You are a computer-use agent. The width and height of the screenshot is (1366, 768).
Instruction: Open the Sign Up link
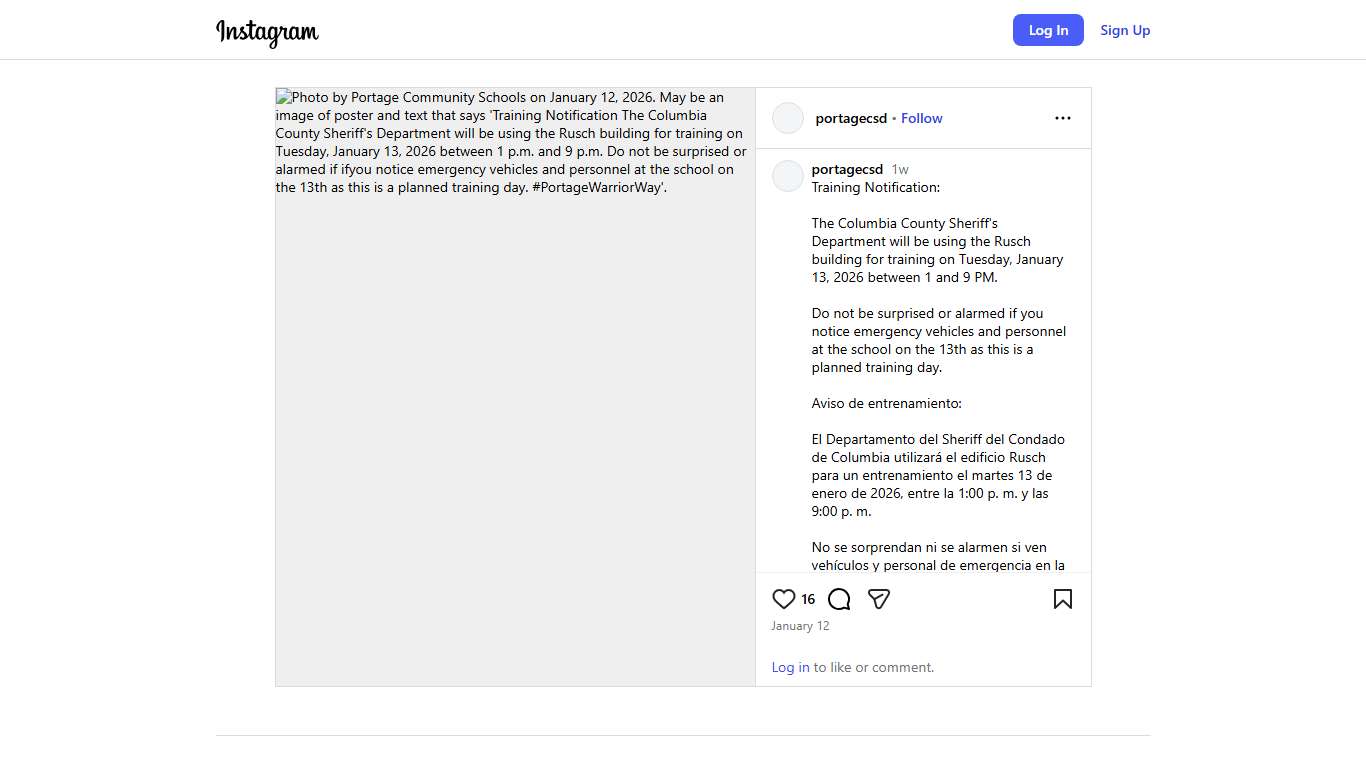(x=1125, y=30)
